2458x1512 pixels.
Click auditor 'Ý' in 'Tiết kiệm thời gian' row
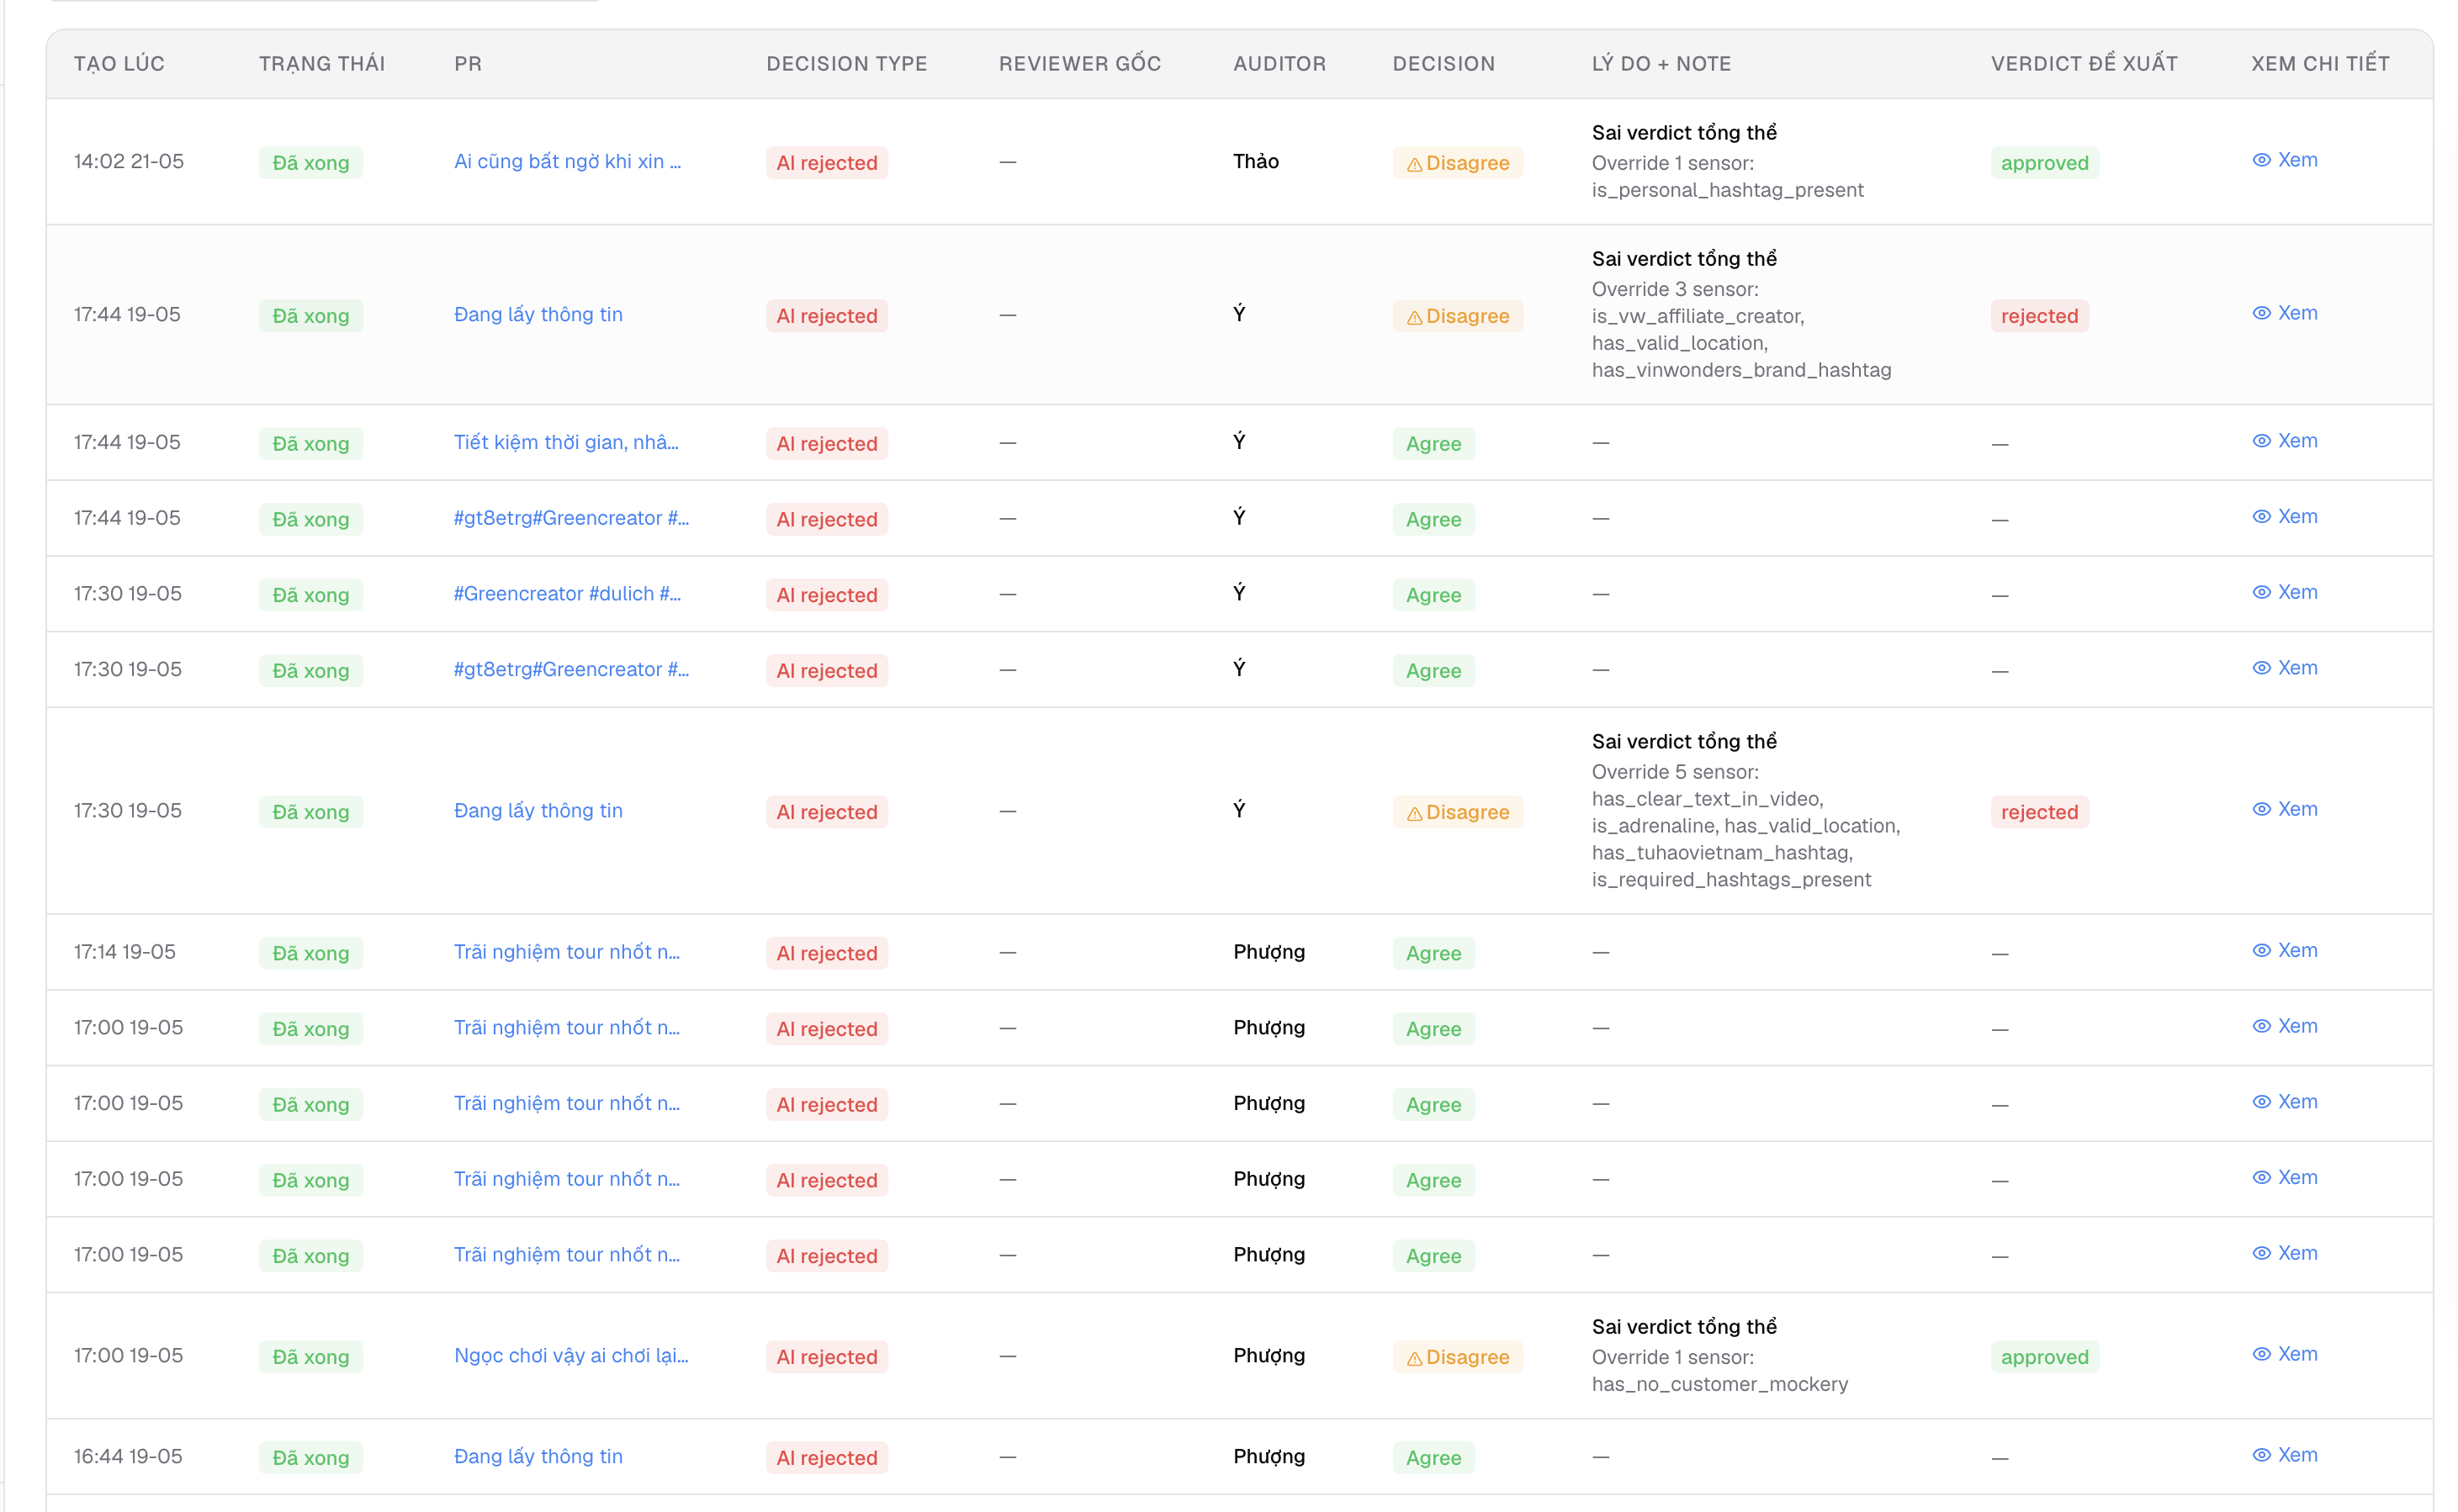[1239, 441]
